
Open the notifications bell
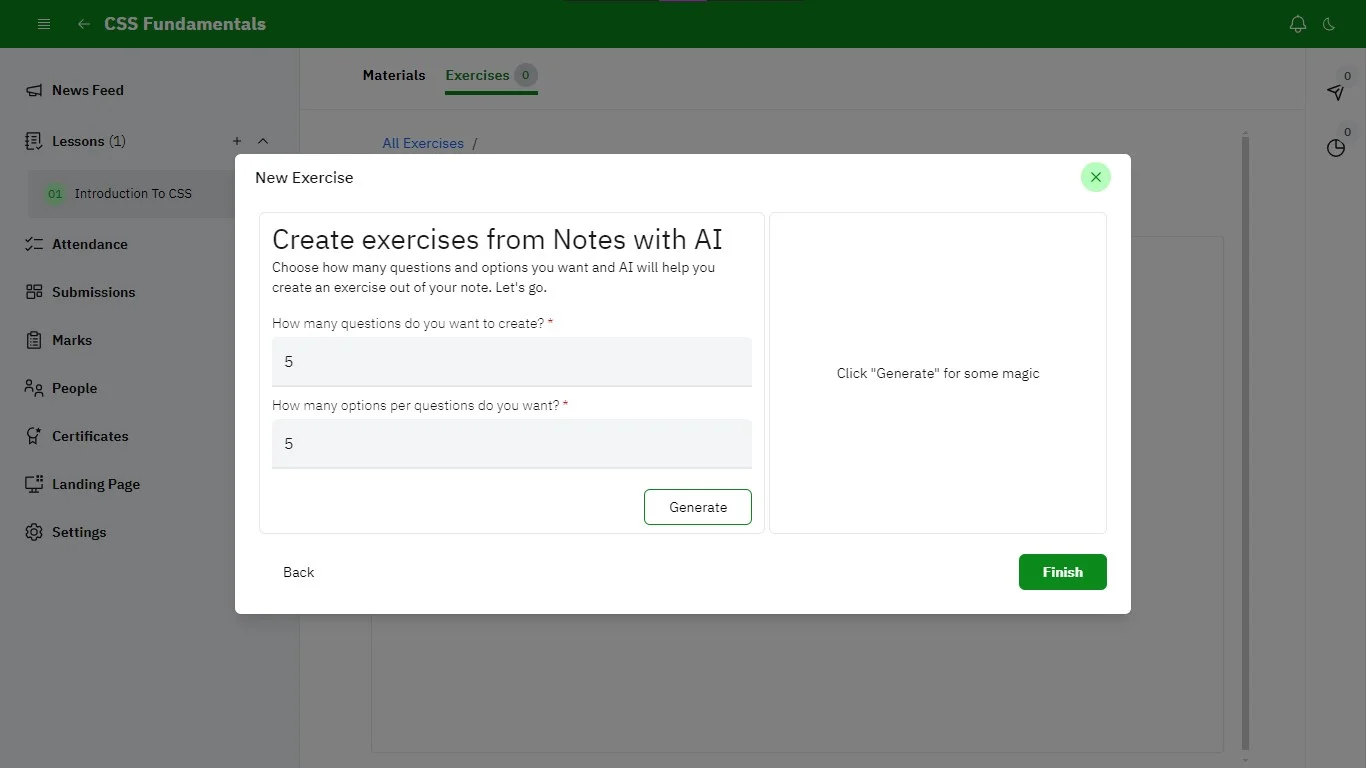(1298, 24)
